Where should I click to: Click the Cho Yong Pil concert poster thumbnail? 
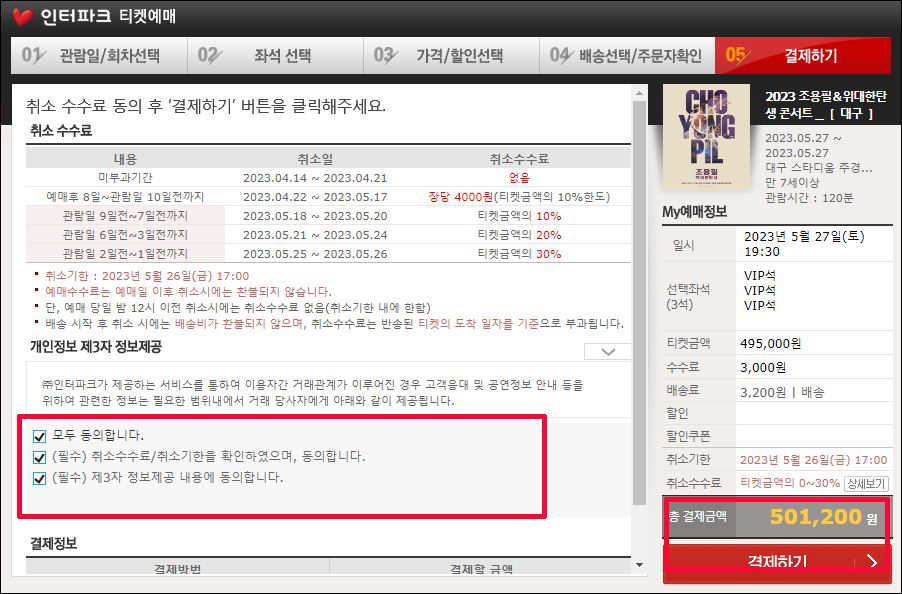point(706,137)
